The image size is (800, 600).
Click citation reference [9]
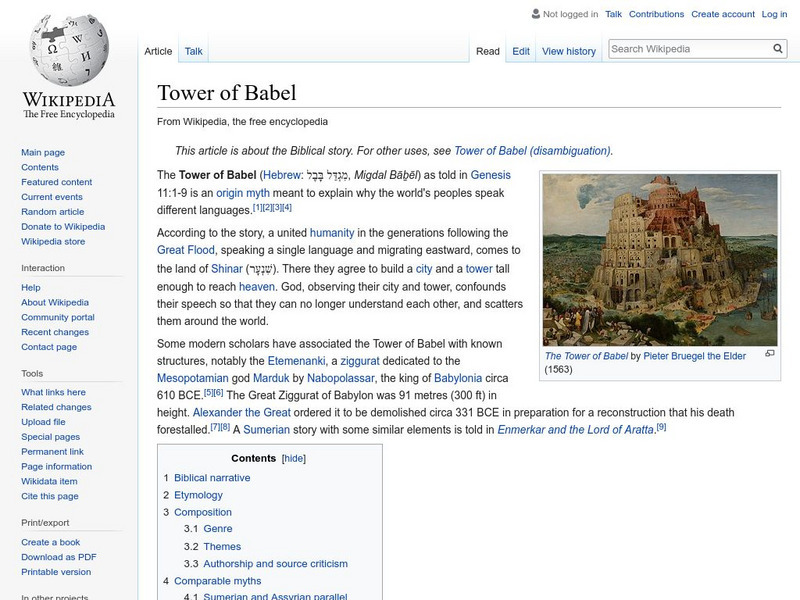coord(661,427)
